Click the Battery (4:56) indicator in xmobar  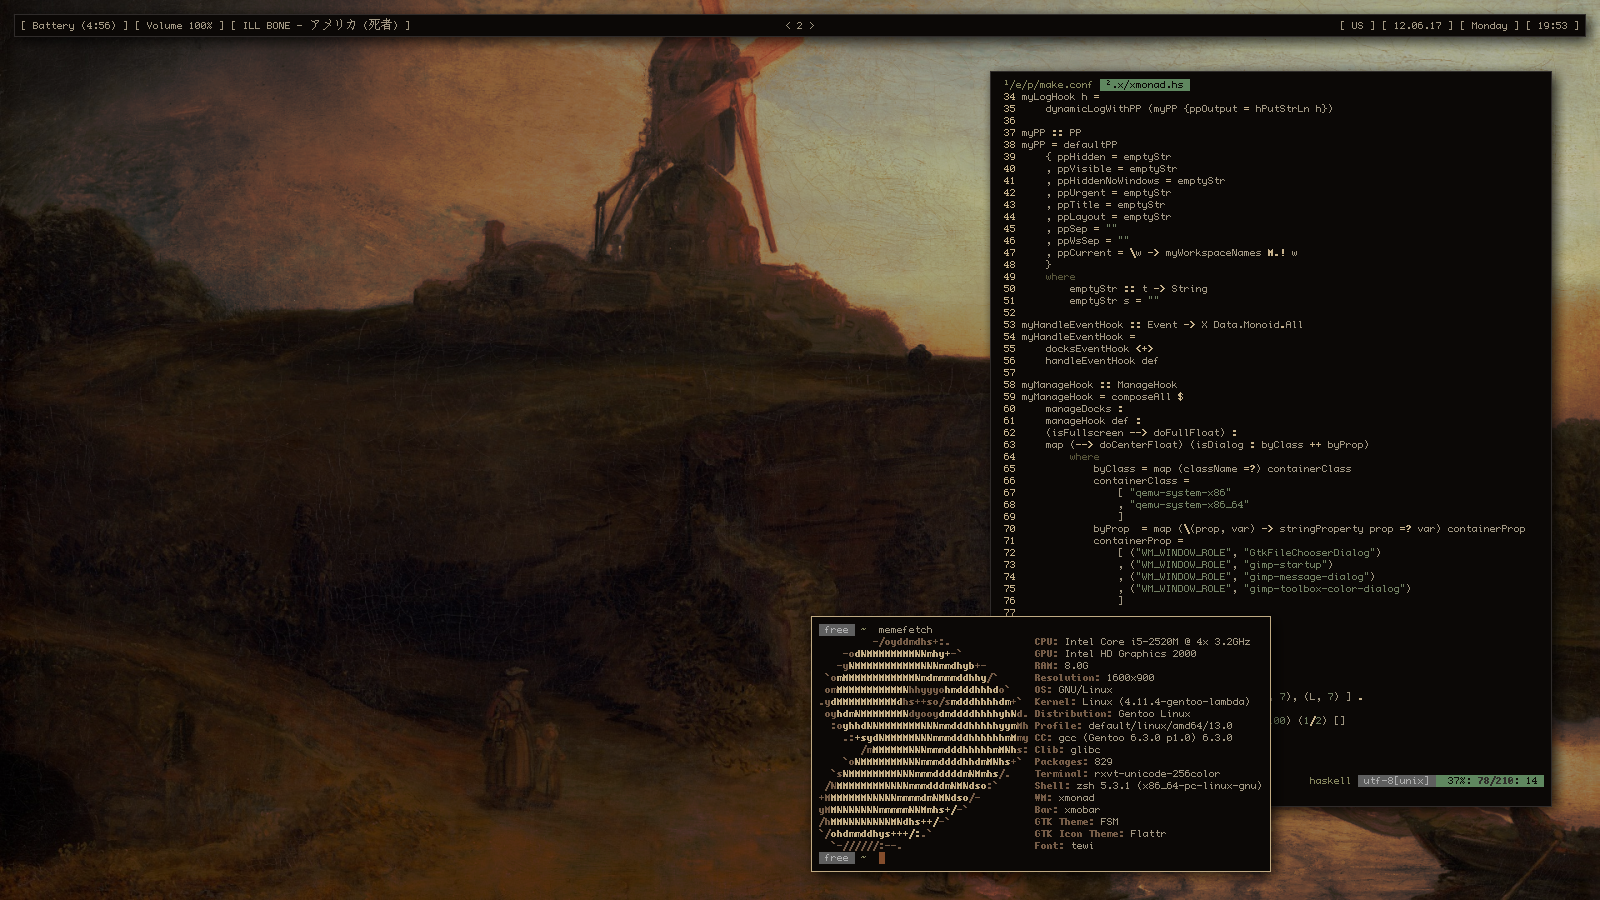(x=74, y=26)
